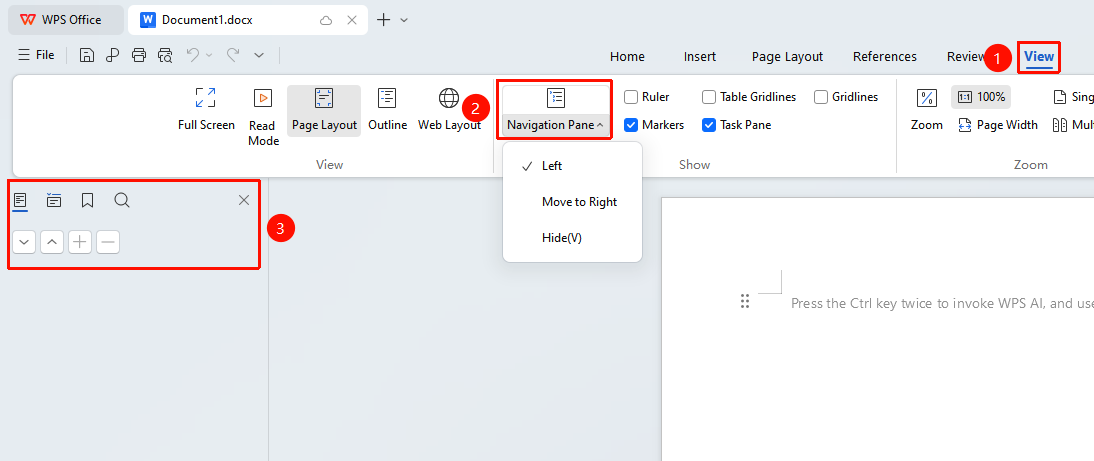1094x461 pixels.
Task: Uncheck the Task Pane checkbox
Action: [x=709, y=125]
